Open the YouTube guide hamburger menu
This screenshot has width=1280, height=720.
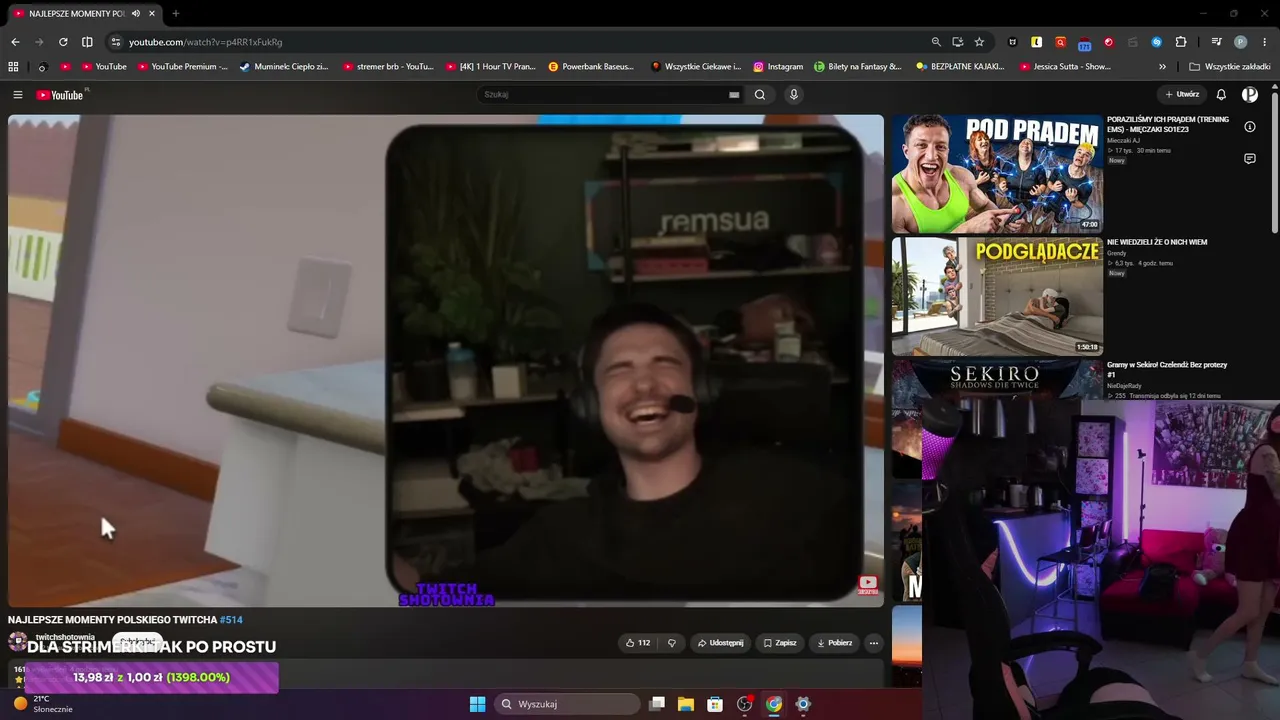18,95
